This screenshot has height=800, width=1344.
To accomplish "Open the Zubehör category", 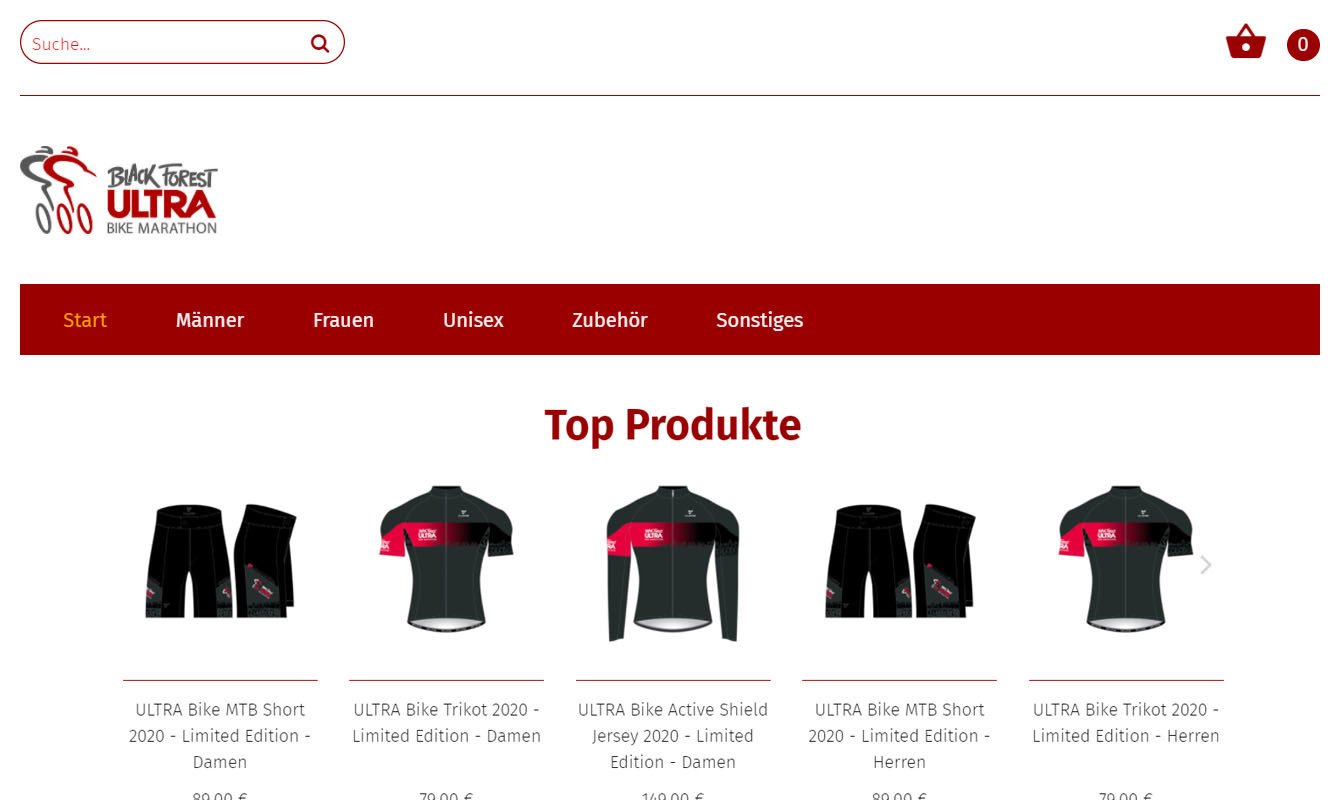I will [610, 320].
